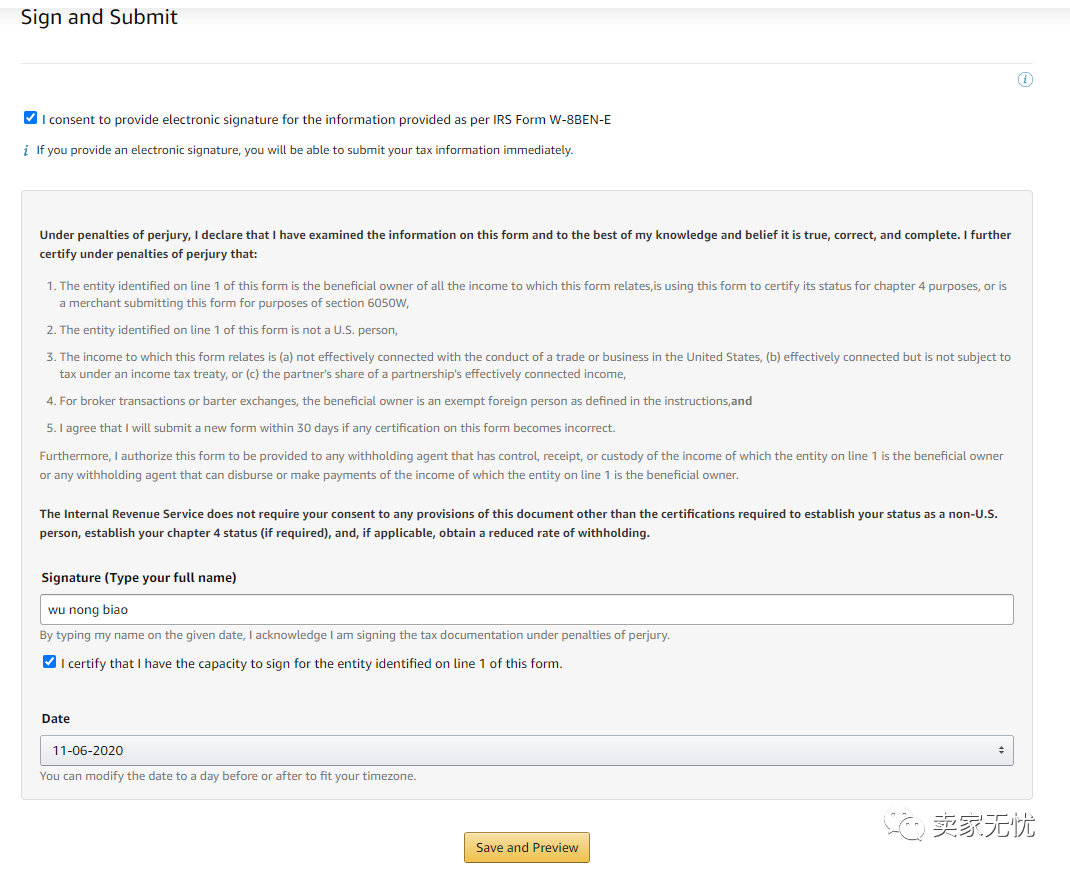Click the Save and Preview button
The width and height of the screenshot is (1070, 872).
[527, 847]
